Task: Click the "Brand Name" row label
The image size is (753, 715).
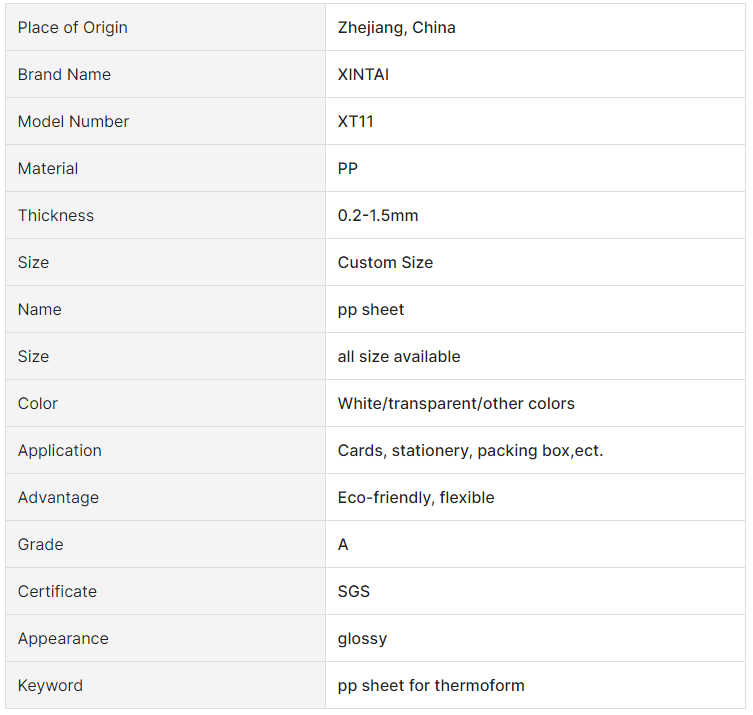Action: tap(64, 75)
